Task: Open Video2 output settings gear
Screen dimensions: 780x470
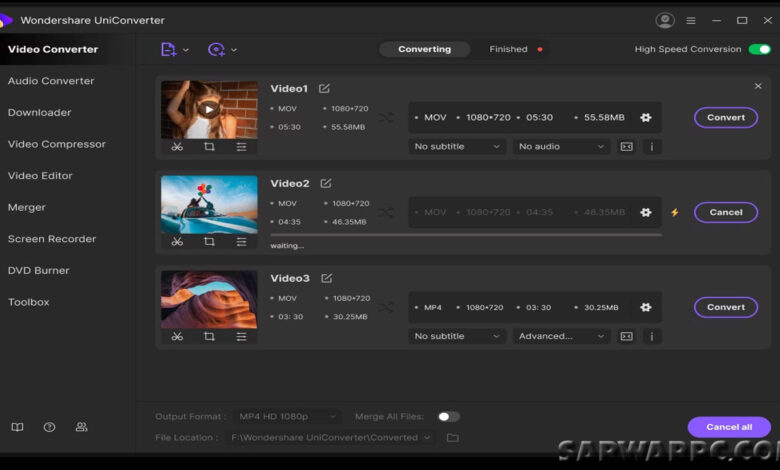Action: coord(646,212)
